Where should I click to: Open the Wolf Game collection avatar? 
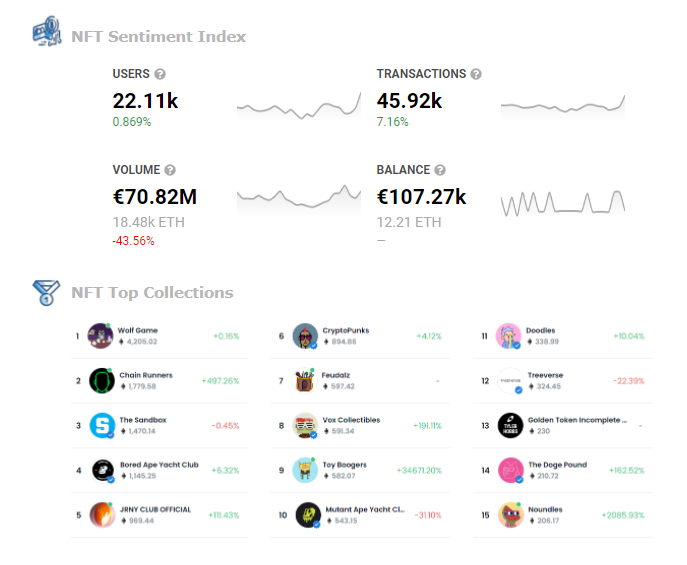point(100,336)
